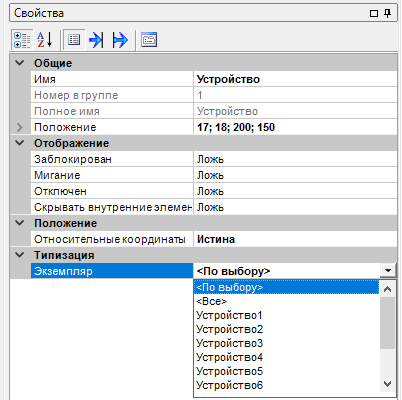Float the Свойства panel with square icon
Image resolution: width=402 pixels, height=400 pixels.
[374, 13]
